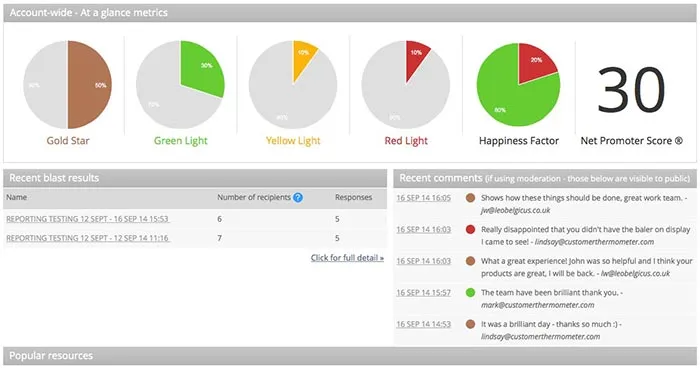
Task: Click the gold dot on the 'What a great experience' comment
Action: (x=470, y=261)
